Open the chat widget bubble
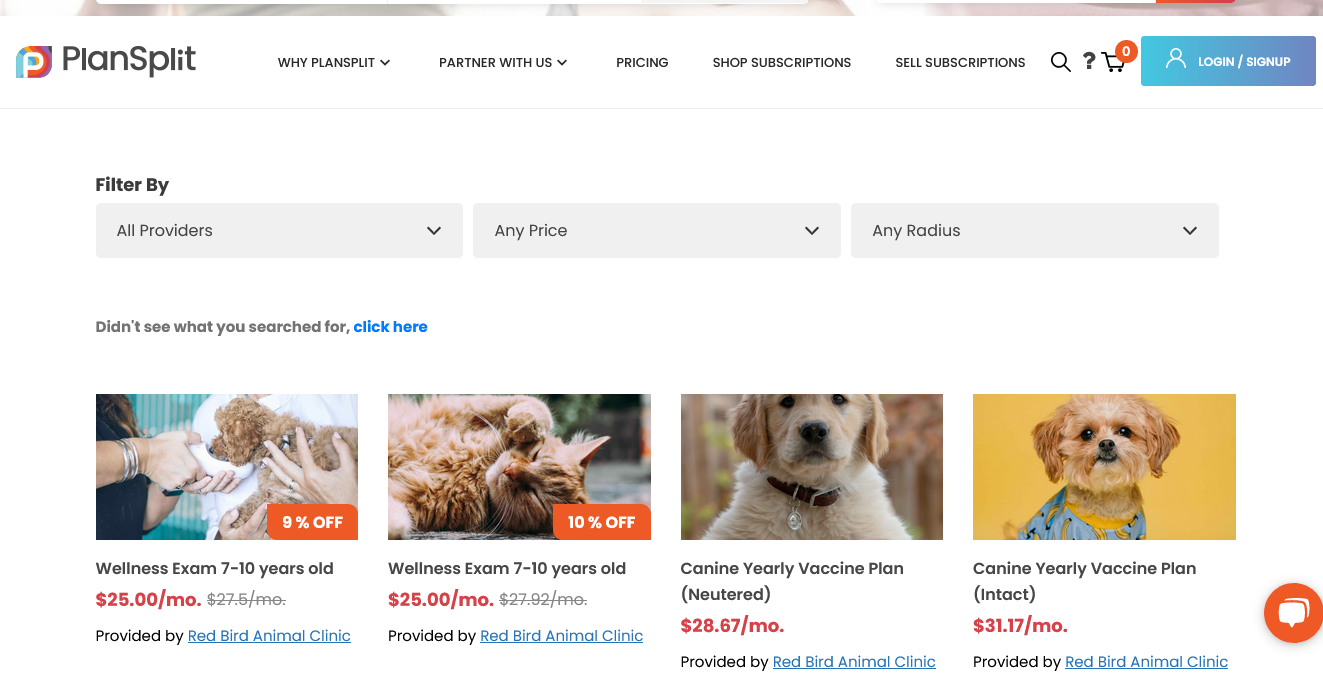Viewport: 1323px width, 689px height. [x=1293, y=613]
